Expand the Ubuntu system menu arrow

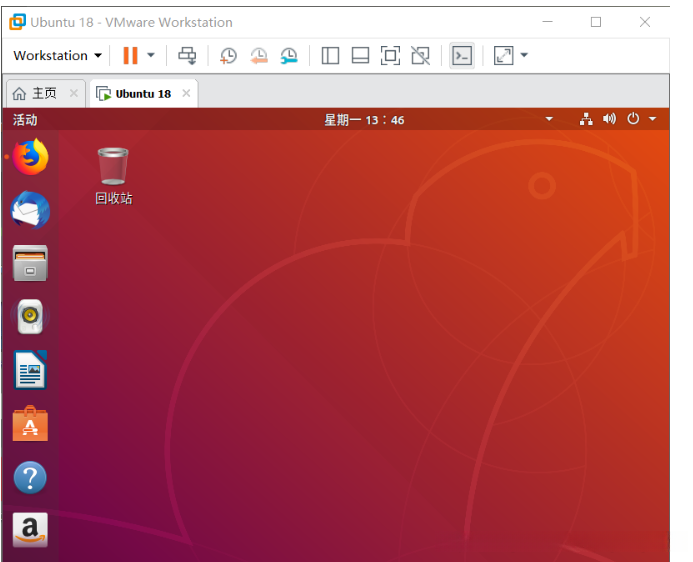(x=652, y=119)
